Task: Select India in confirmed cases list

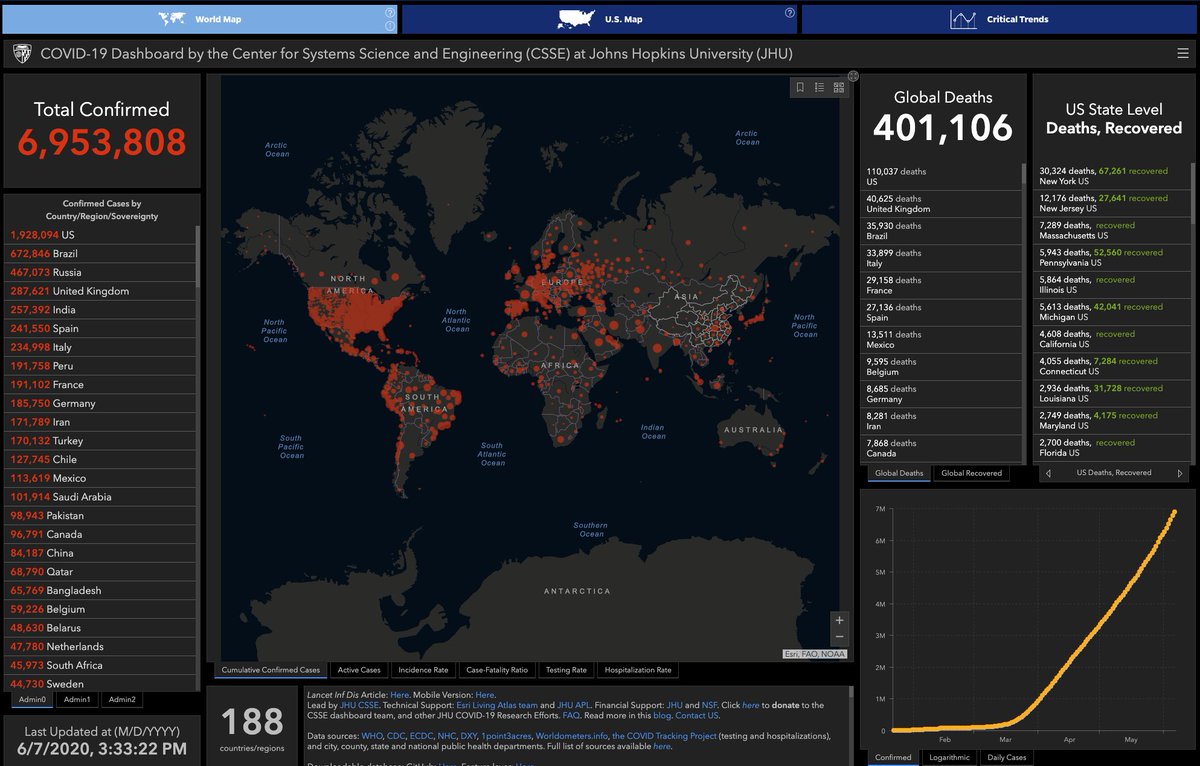Action: click(x=100, y=310)
